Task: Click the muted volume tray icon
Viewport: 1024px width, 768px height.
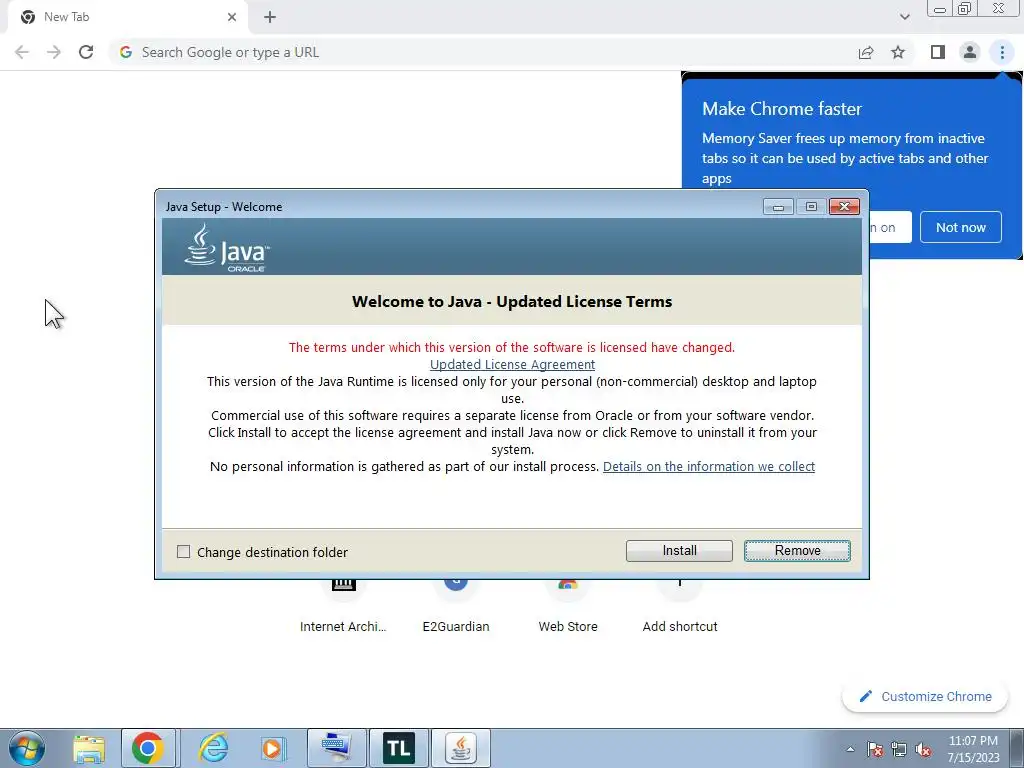Action: point(922,749)
